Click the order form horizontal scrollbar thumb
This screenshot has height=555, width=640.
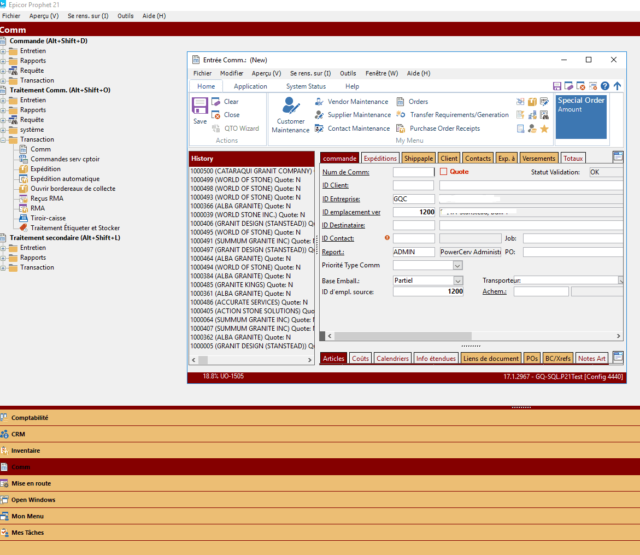point(403,336)
